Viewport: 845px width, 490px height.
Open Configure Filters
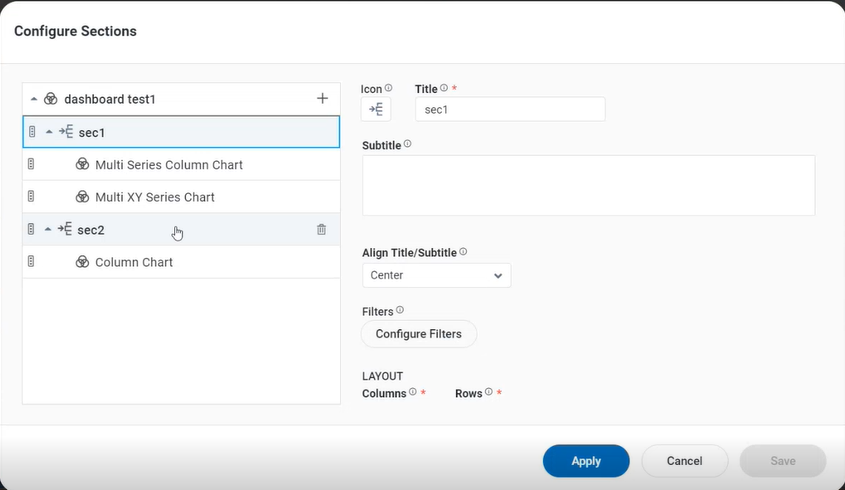(x=418, y=334)
